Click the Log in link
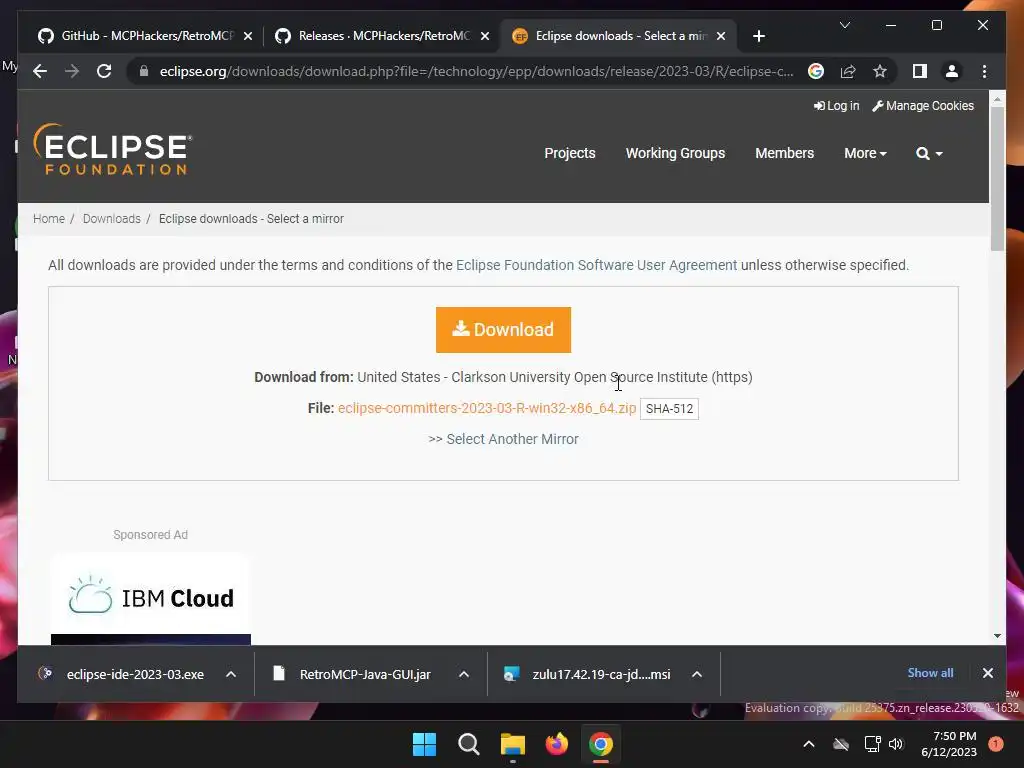 pyautogui.click(x=837, y=106)
